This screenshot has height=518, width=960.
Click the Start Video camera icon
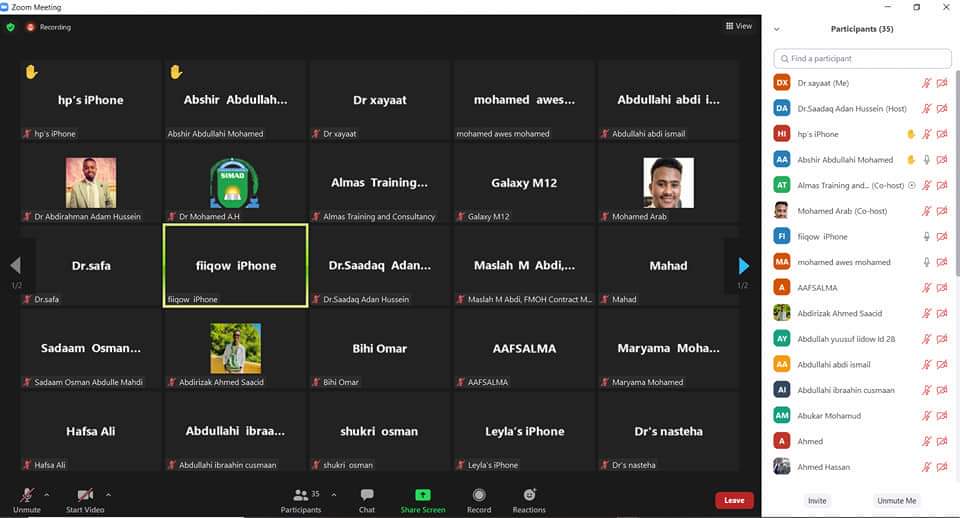(85, 495)
